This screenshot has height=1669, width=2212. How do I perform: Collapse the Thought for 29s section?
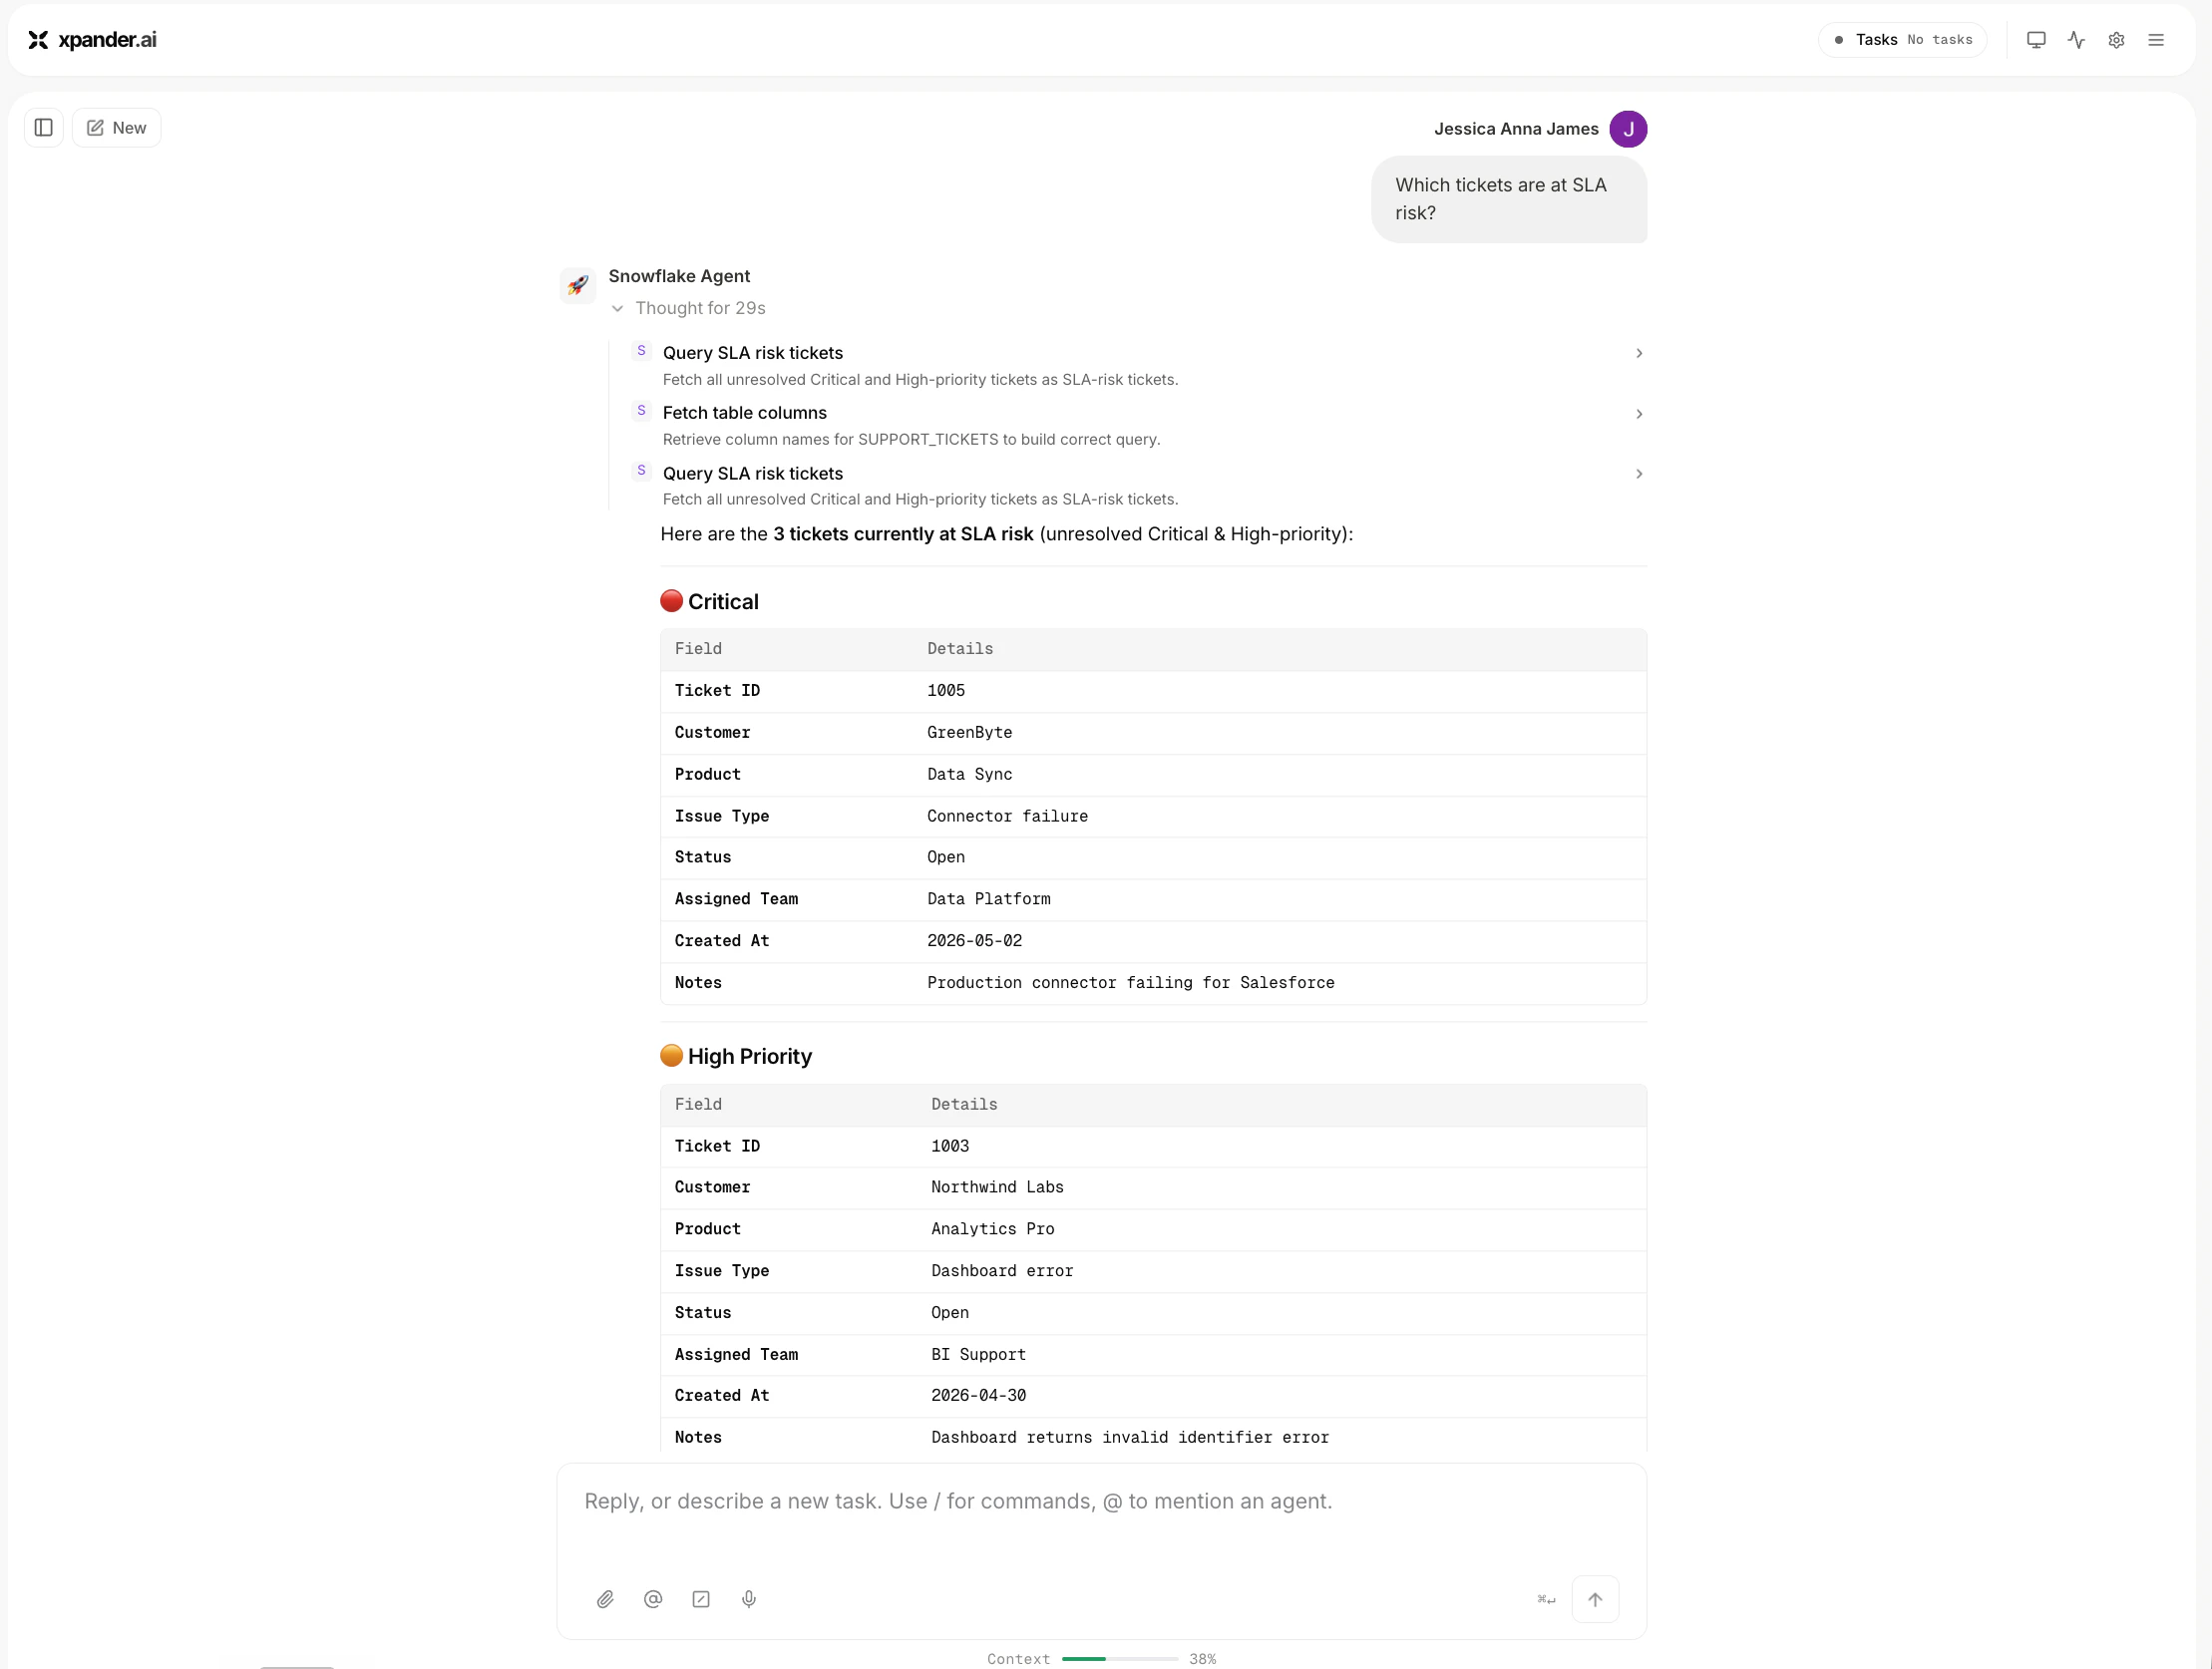688,308
